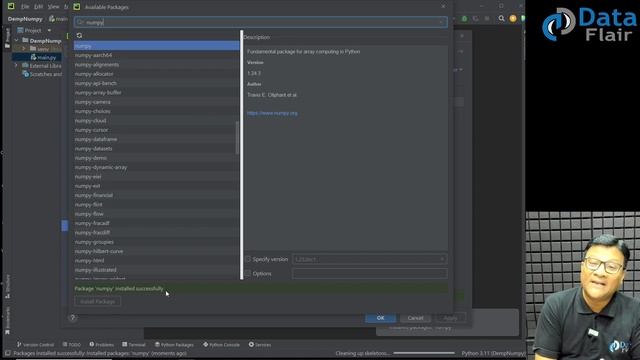Clear the package search field
This screenshot has width=640, height=360.
[441, 22]
